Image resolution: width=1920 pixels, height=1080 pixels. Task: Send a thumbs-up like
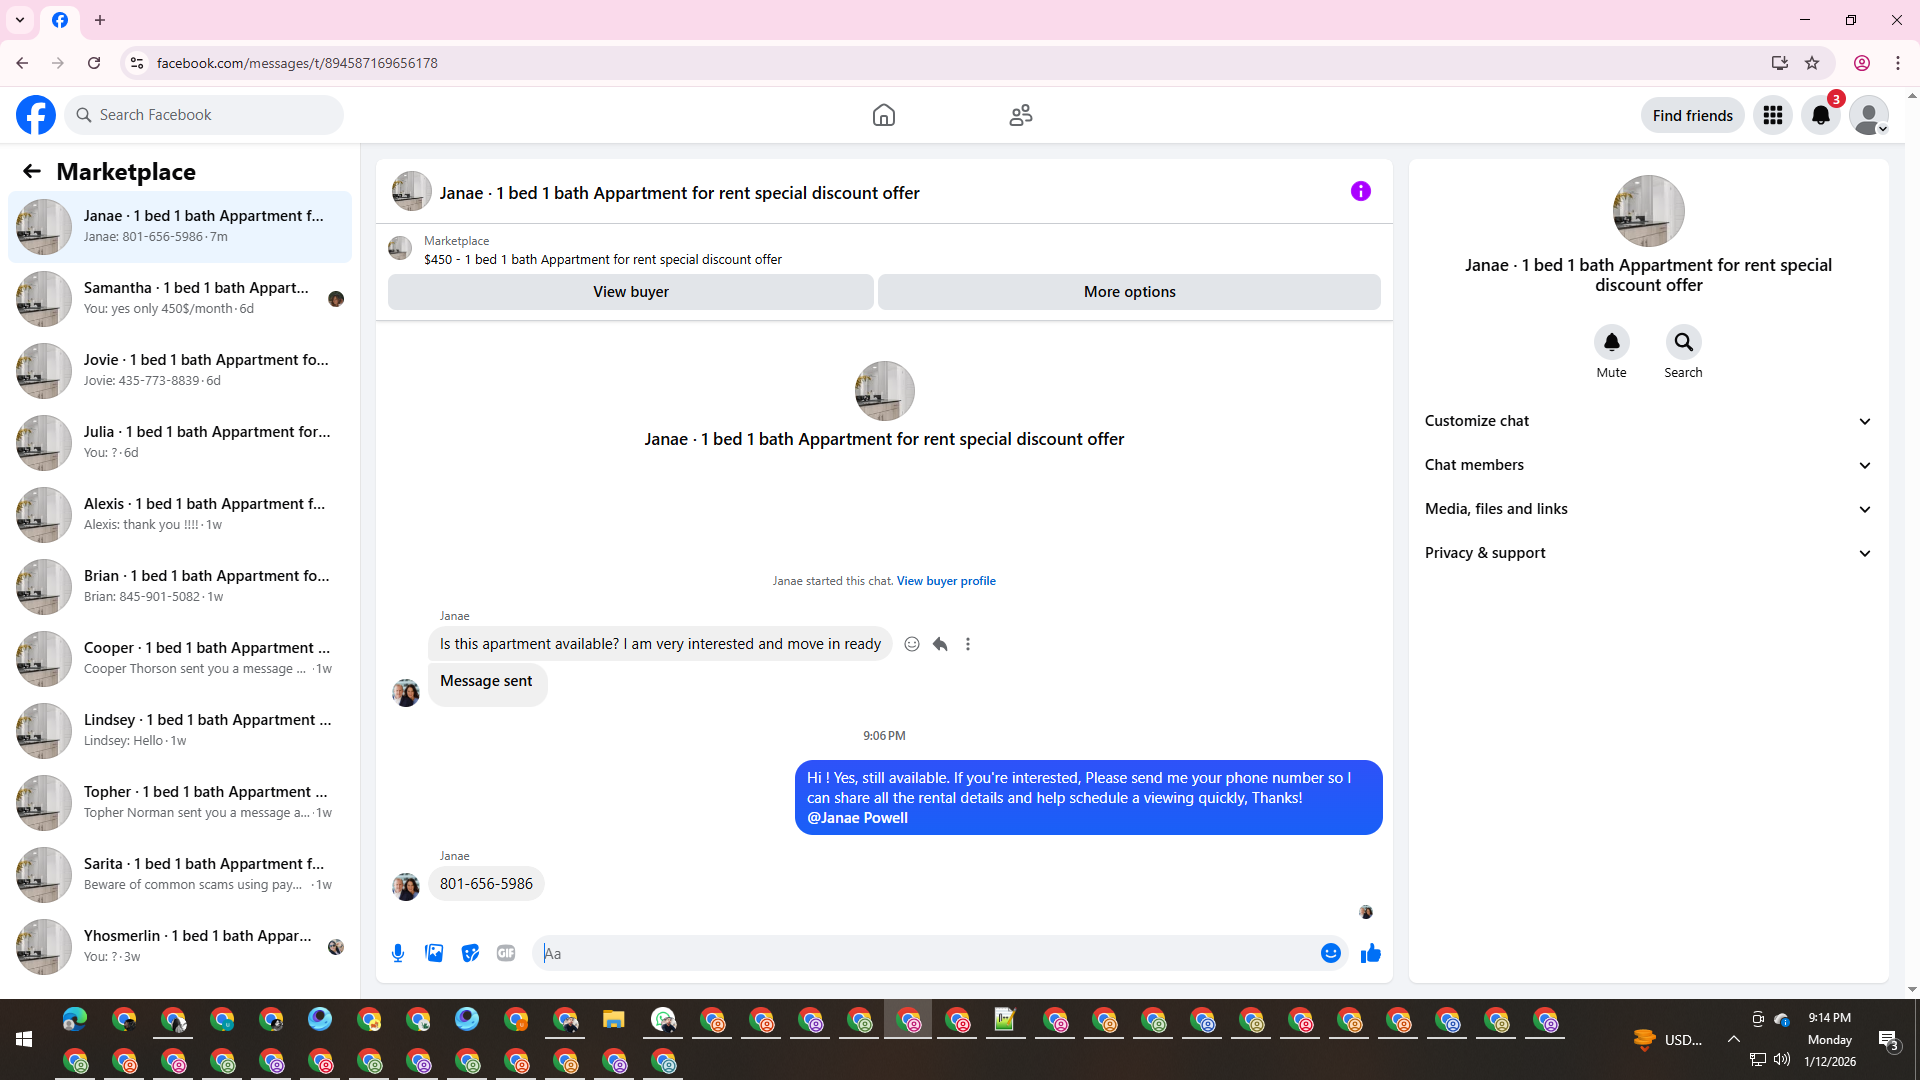point(1370,953)
